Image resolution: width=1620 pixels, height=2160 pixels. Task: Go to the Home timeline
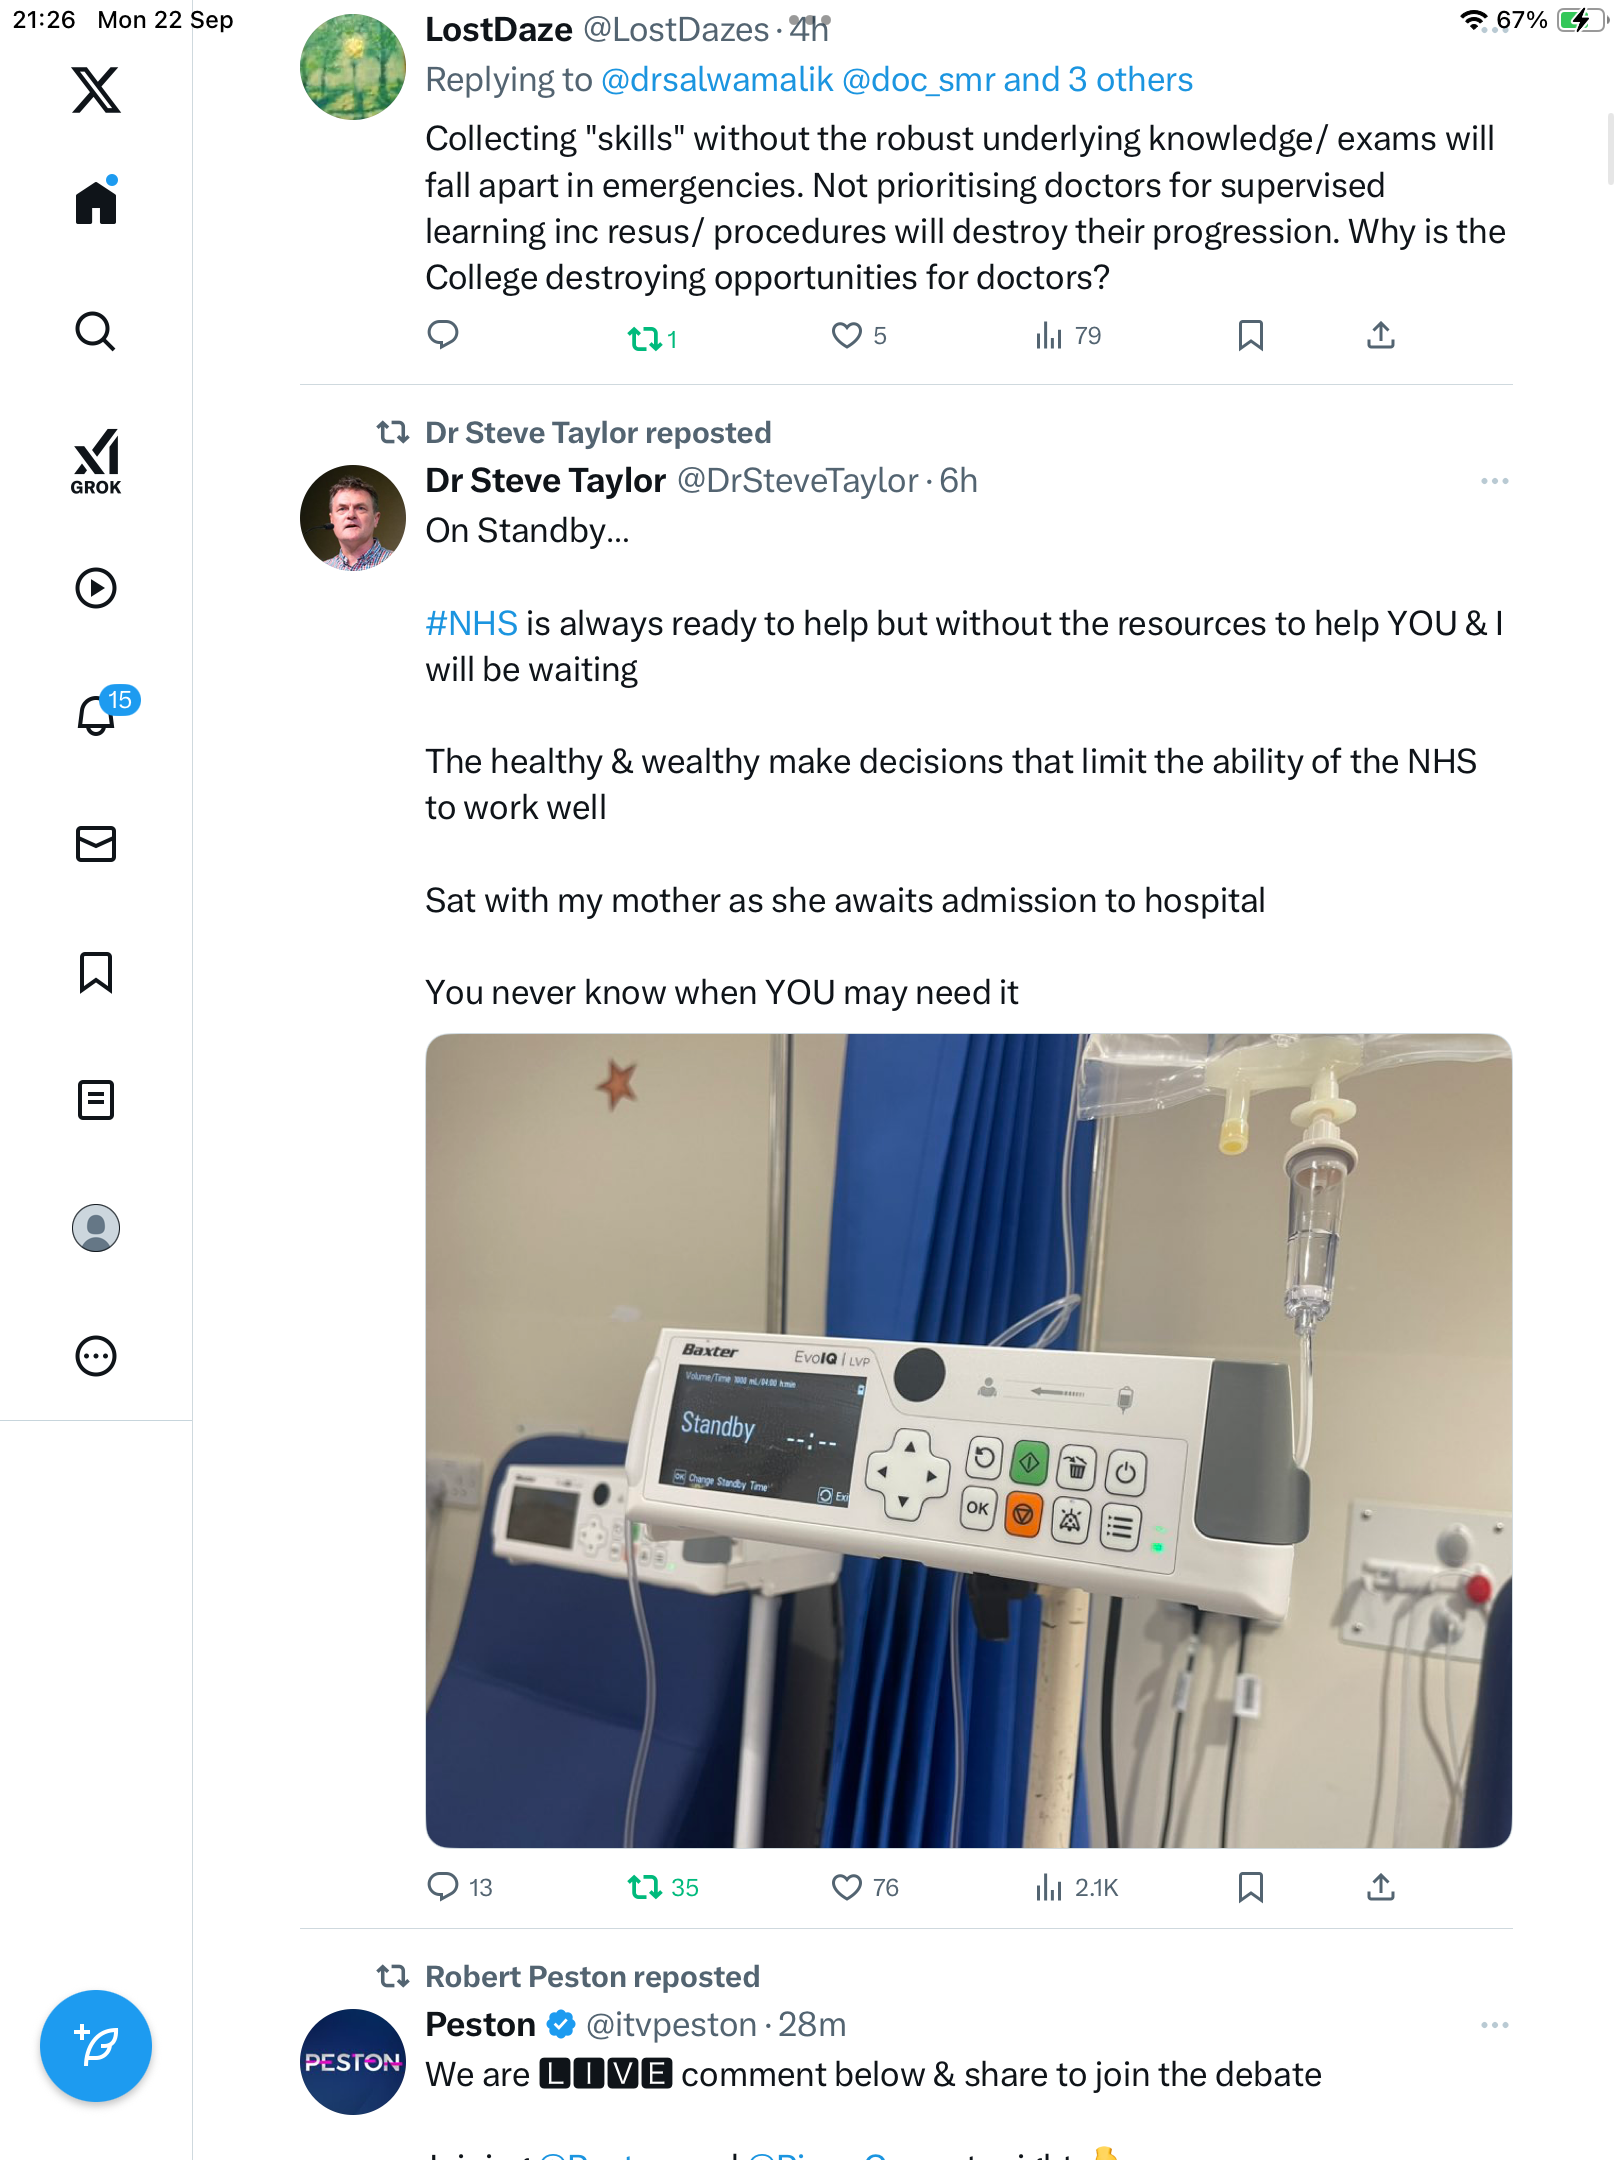coord(96,202)
